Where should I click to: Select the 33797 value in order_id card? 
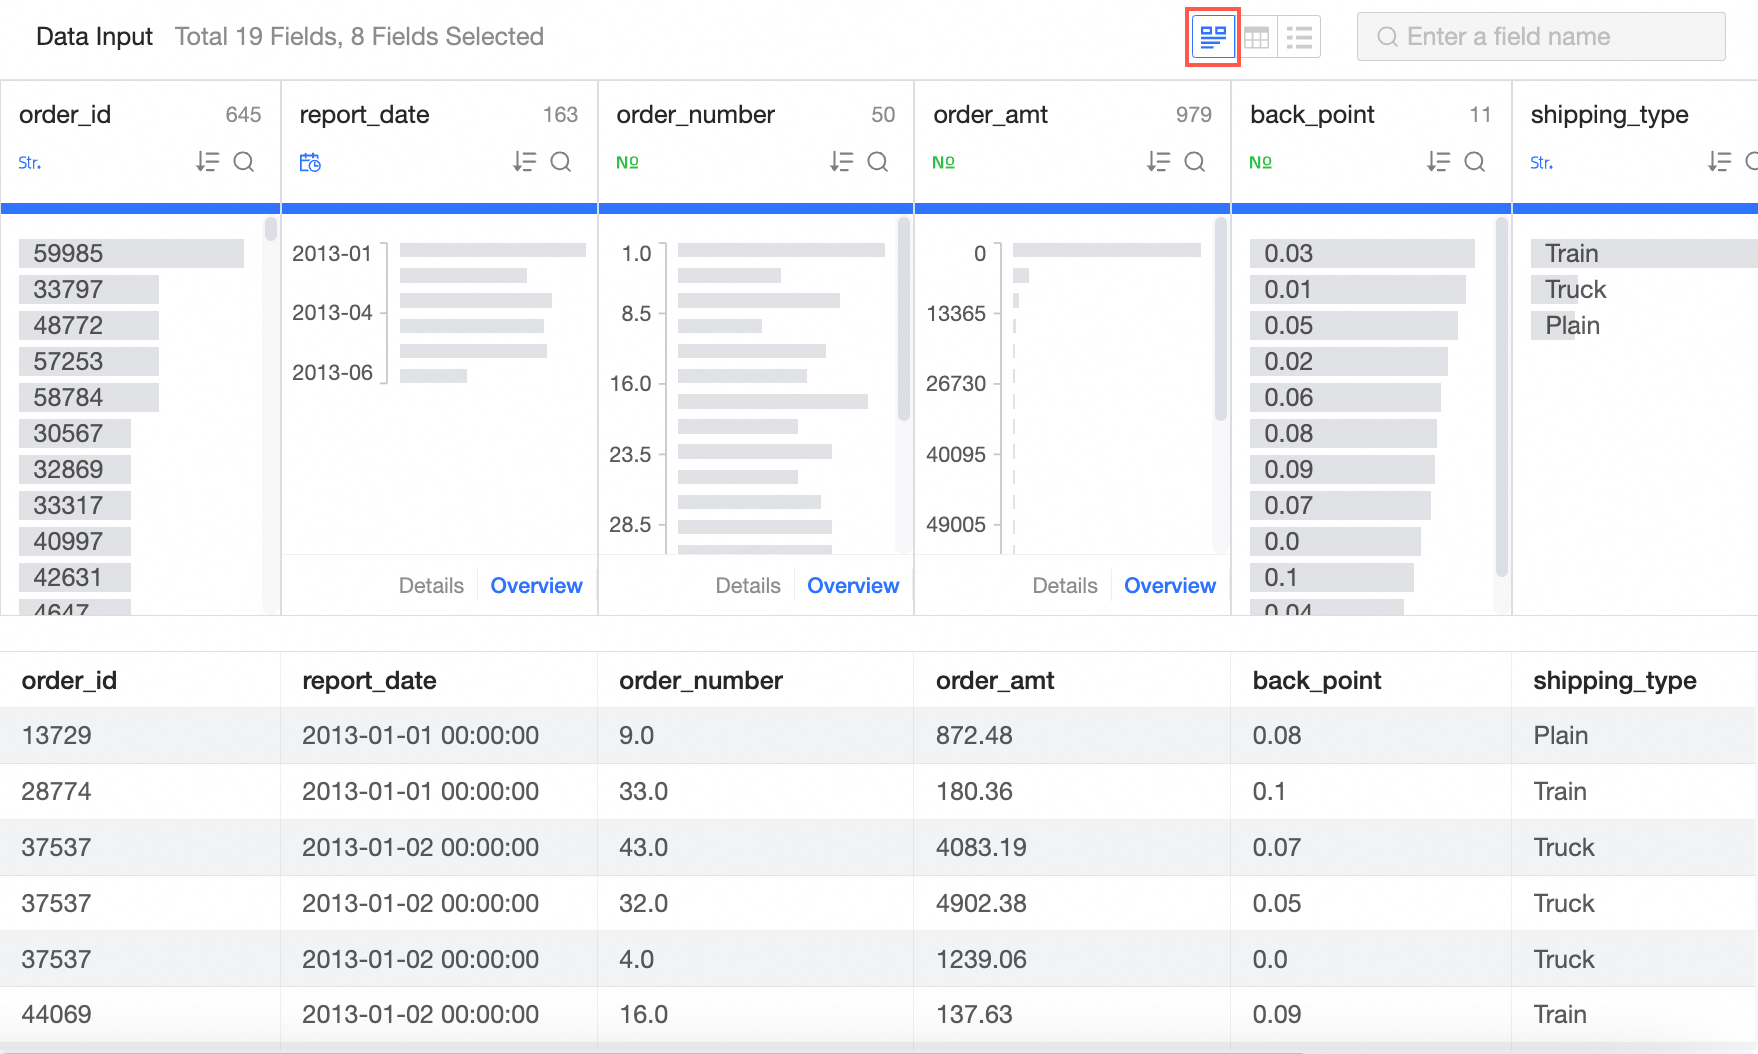[x=89, y=289]
